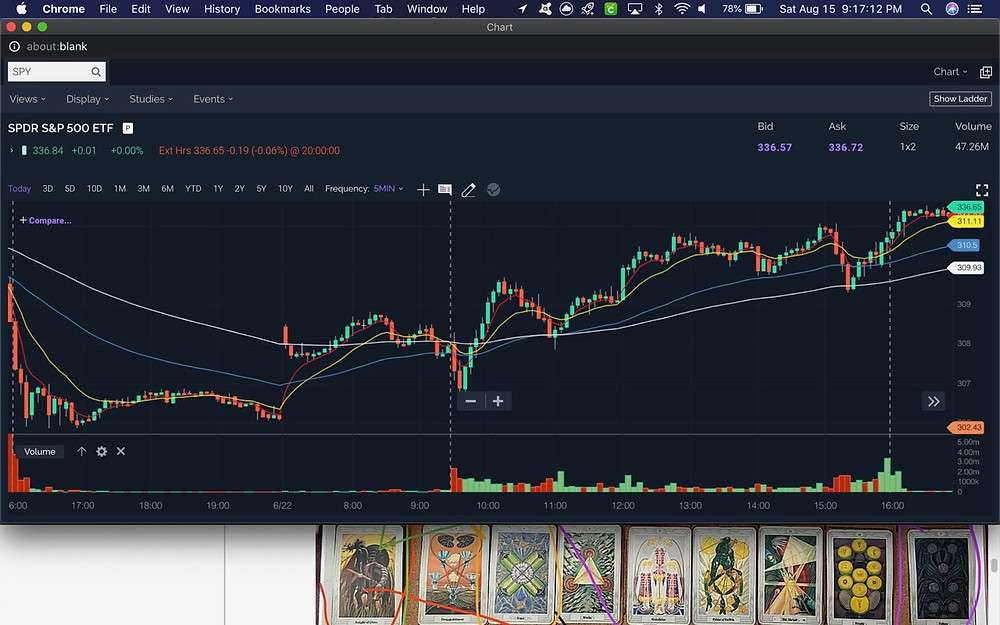This screenshot has height=625, width=1000.
Task: Open Chrome History menu
Action: (x=222, y=9)
